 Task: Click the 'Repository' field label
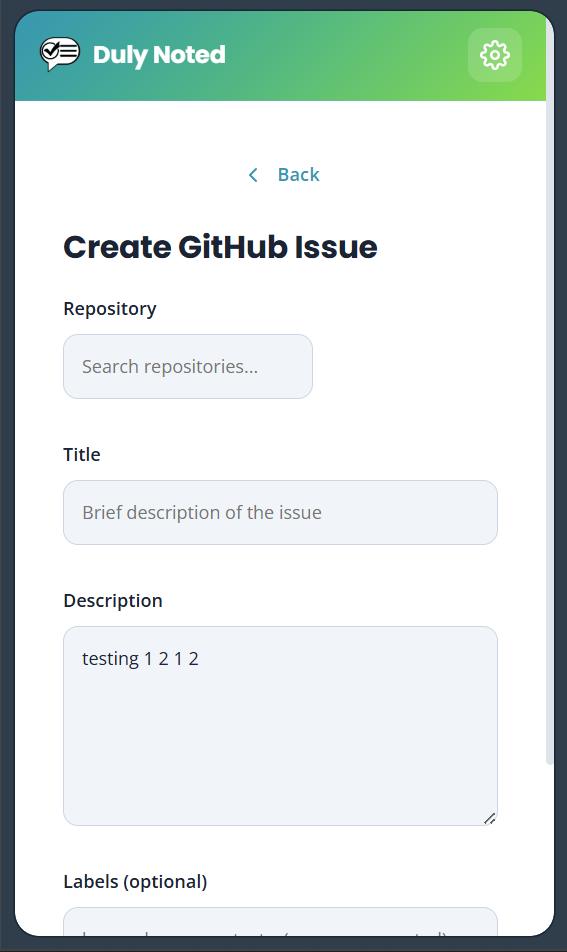[x=110, y=308]
